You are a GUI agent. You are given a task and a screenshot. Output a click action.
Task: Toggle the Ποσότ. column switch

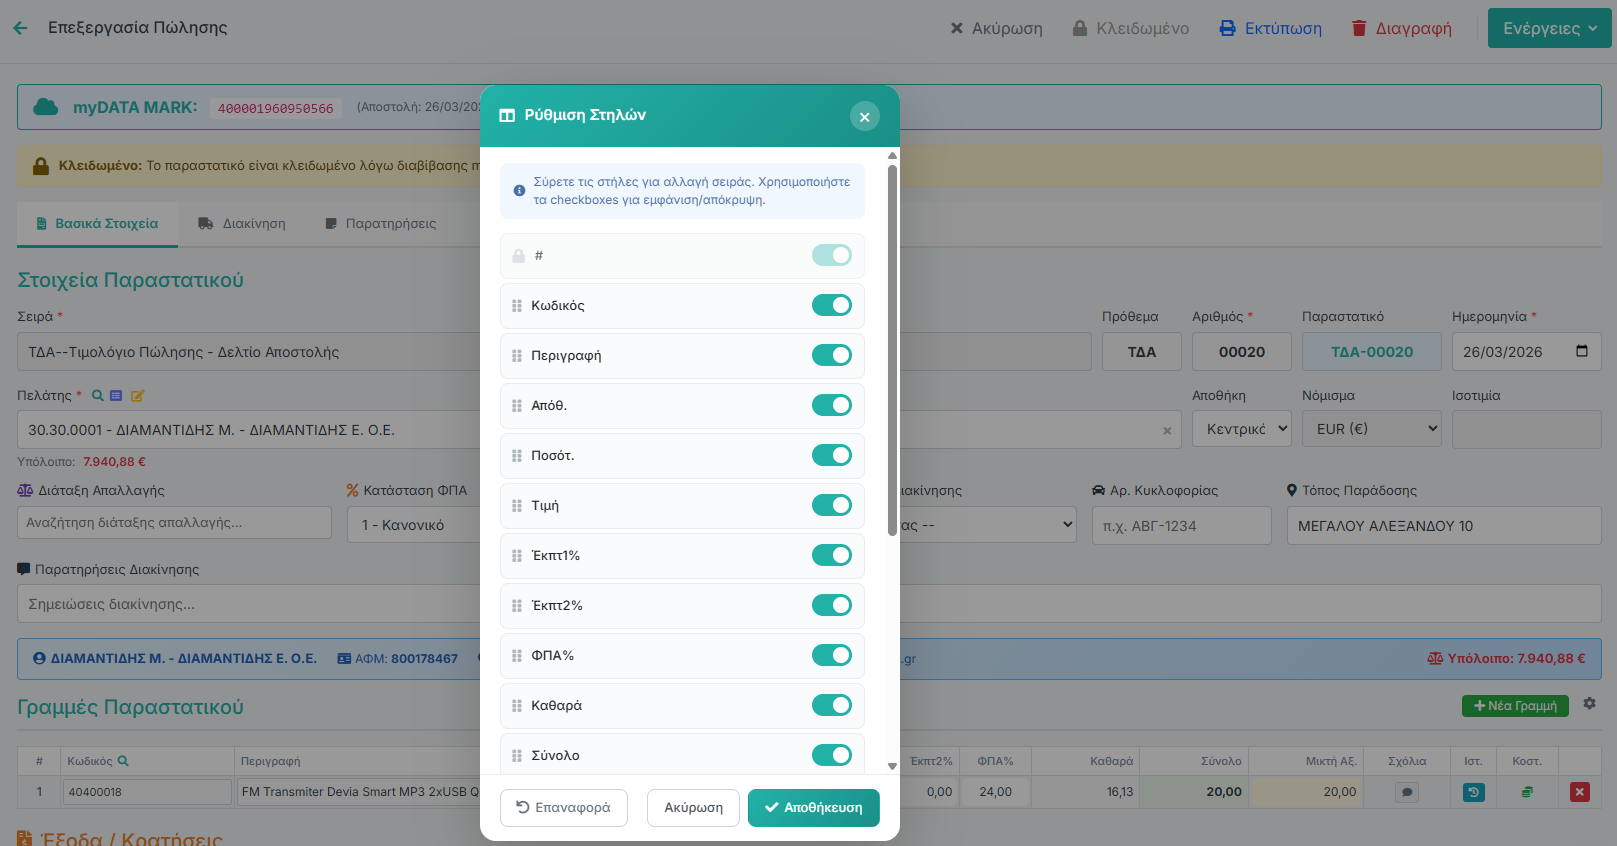coord(832,455)
